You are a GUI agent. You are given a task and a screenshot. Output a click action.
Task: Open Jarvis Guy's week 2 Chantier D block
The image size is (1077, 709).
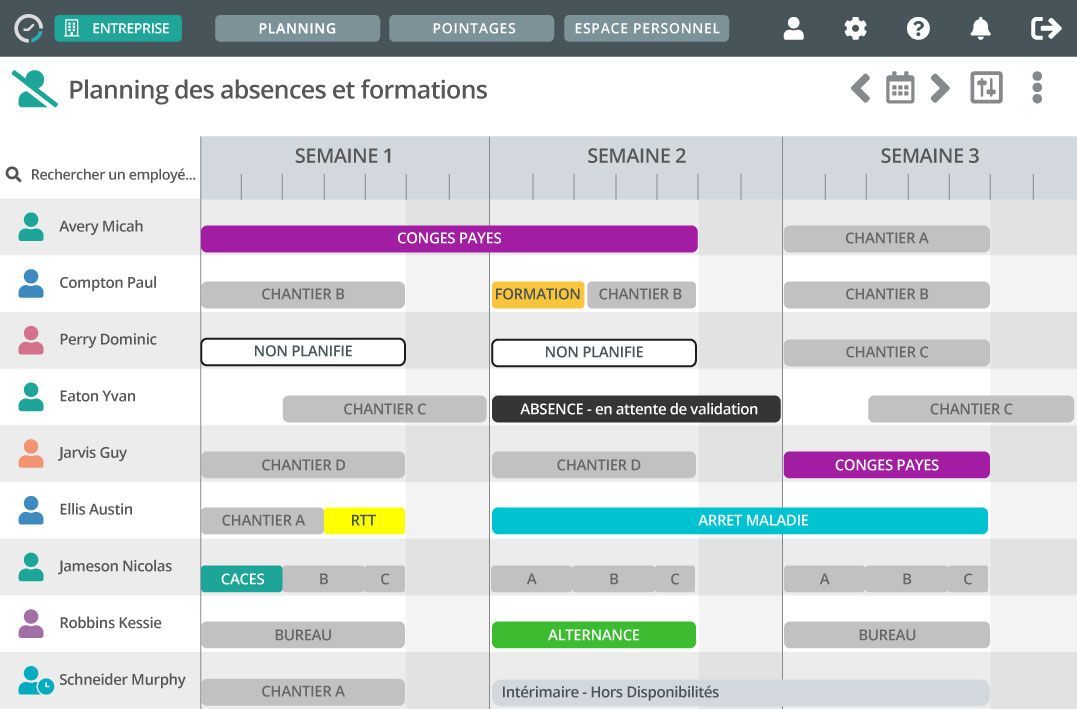click(594, 465)
